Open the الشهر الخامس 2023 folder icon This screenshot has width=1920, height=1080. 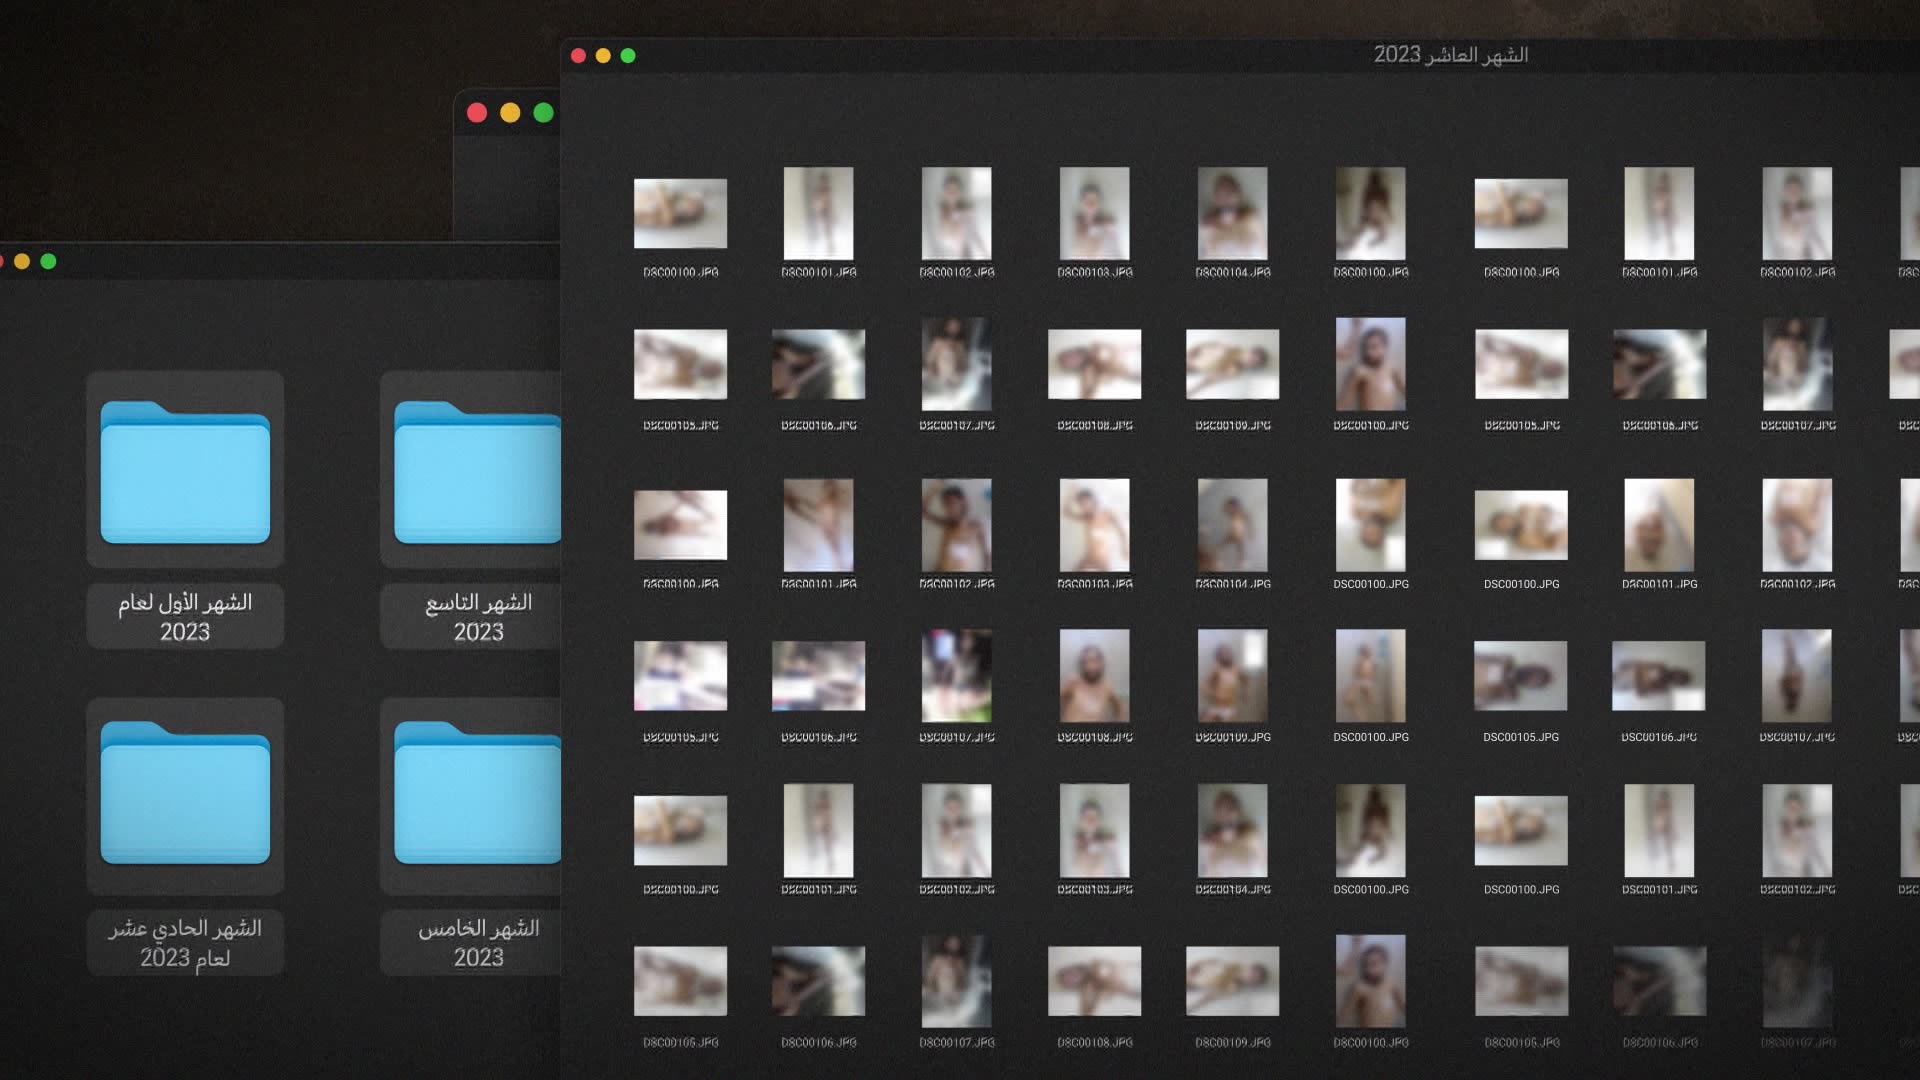477,792
